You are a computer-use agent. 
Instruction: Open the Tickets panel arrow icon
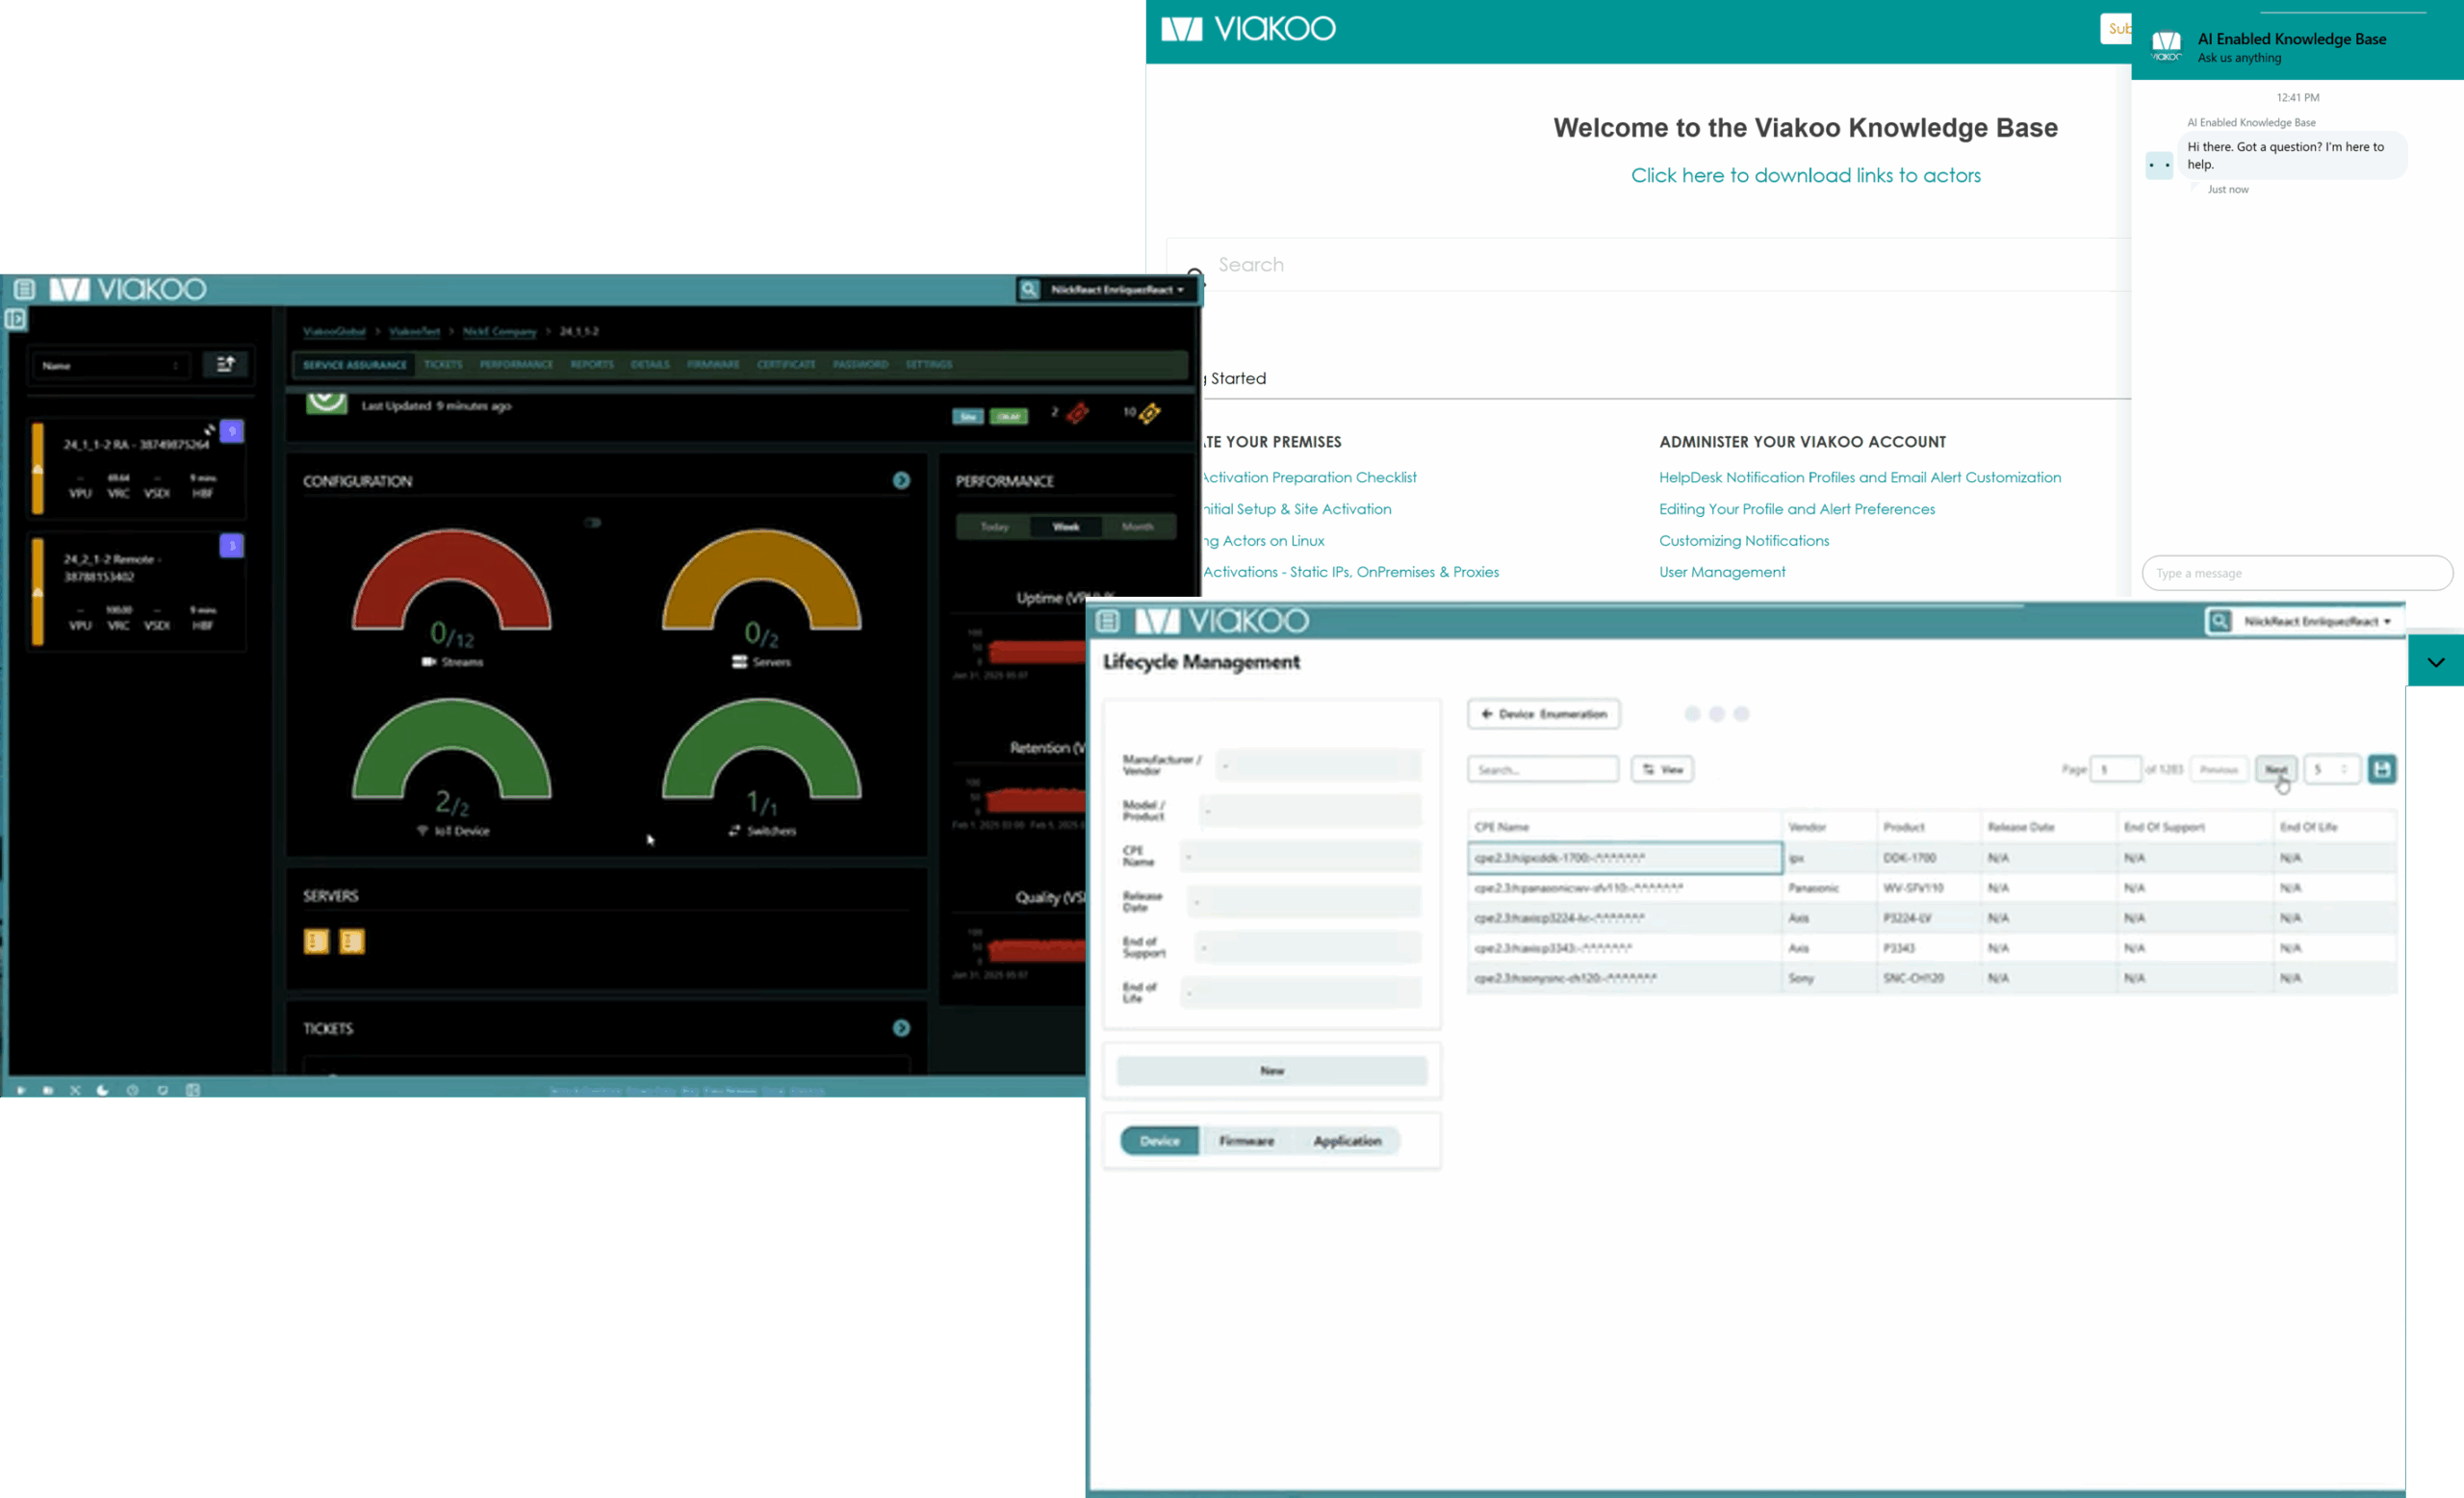[901, 1028]
